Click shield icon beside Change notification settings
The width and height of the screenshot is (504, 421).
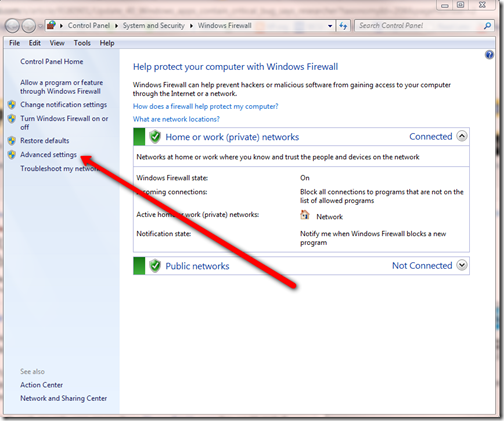12,105
